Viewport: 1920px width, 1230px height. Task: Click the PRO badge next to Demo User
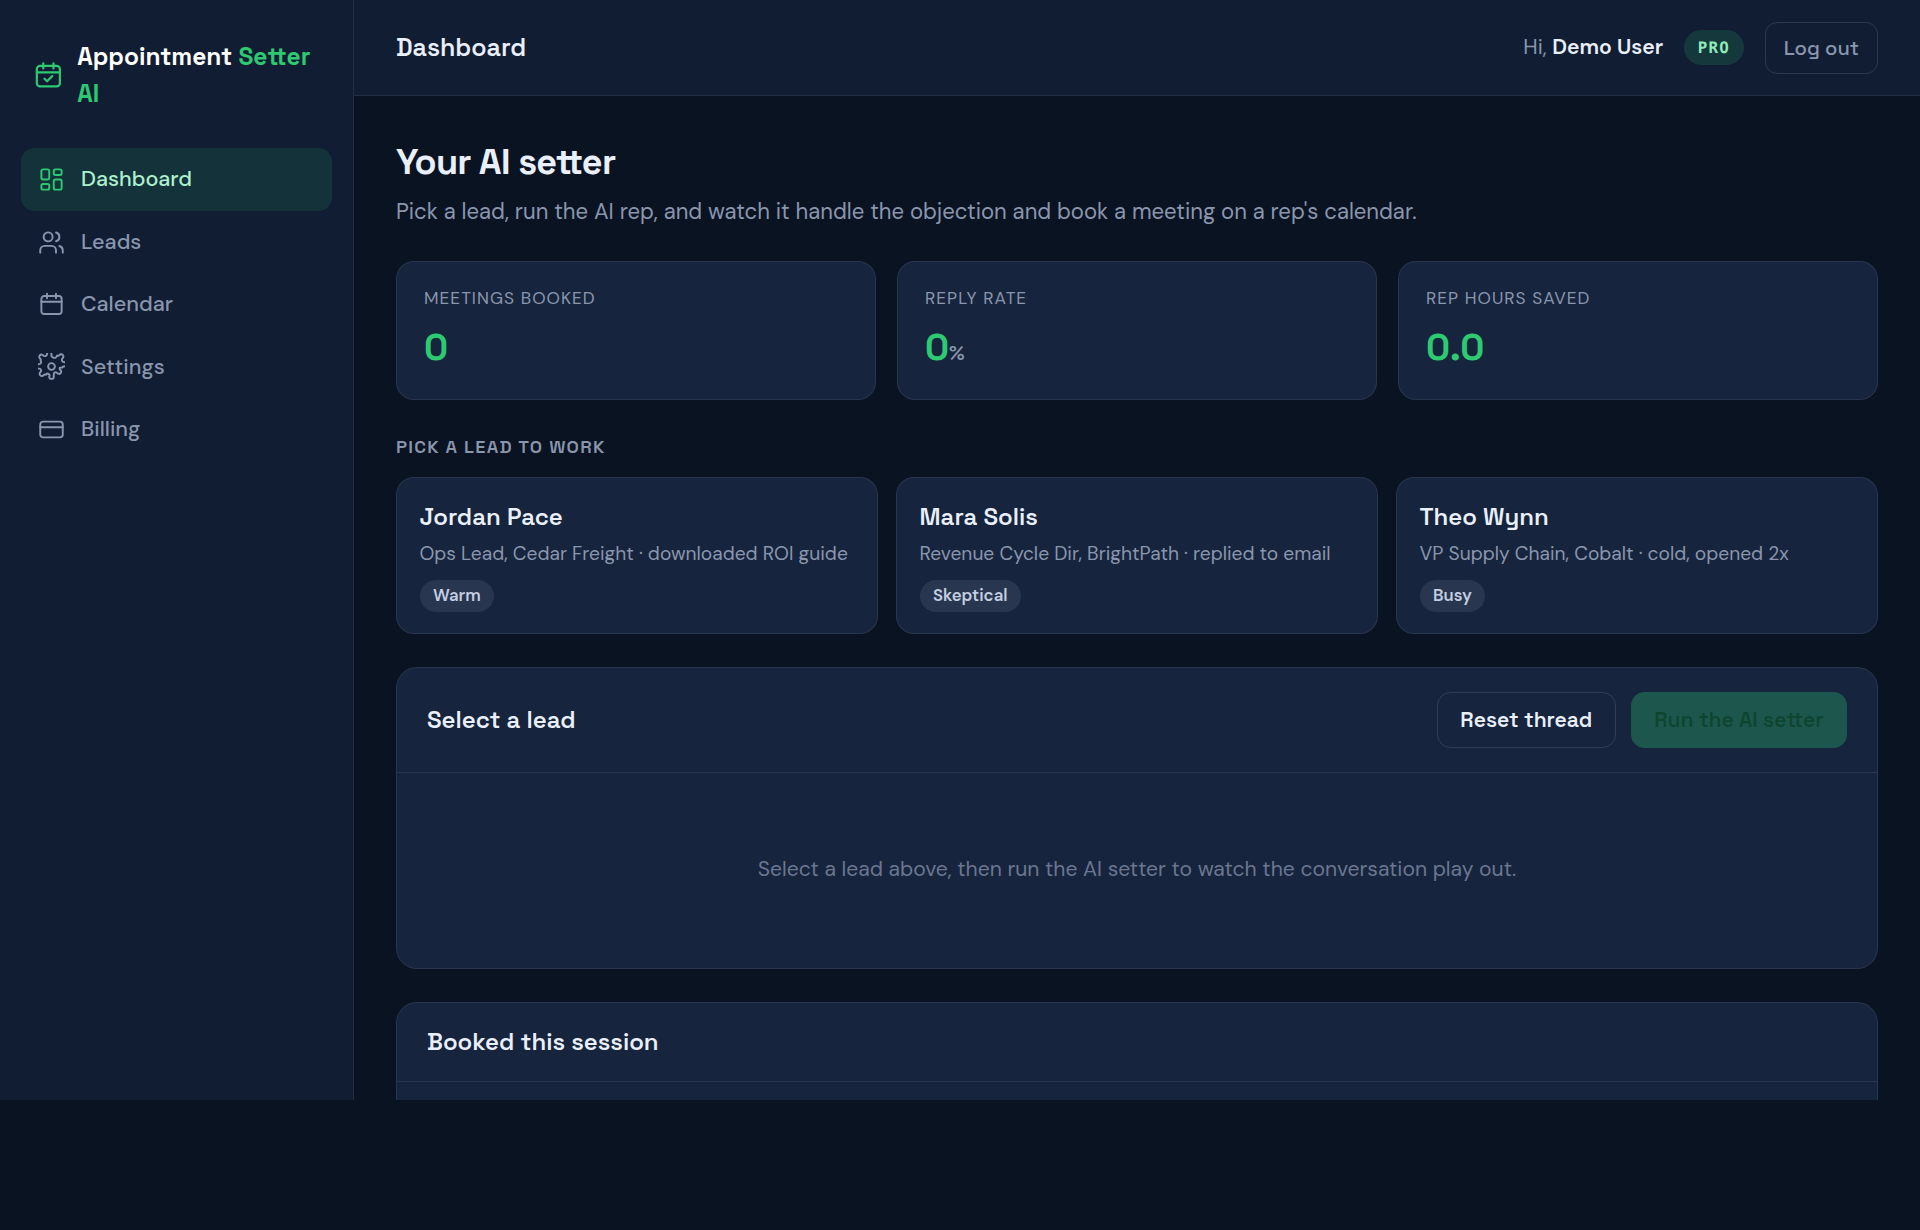1713,48
